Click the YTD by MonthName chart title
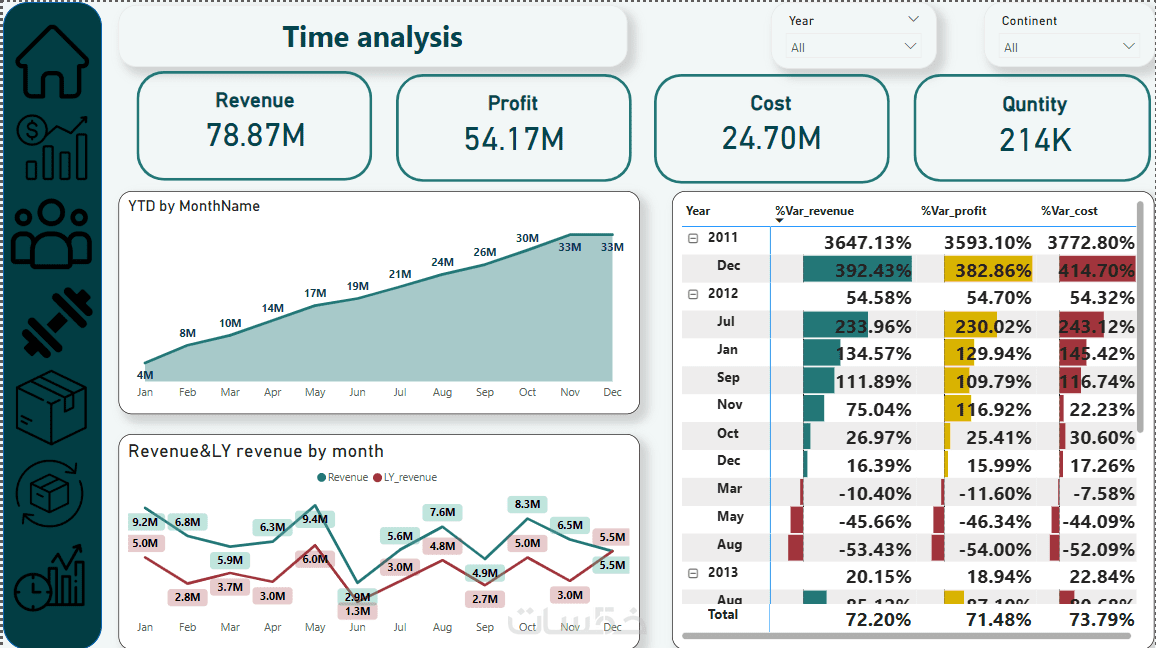Viewport: 1156px width, 648px height. [x=194, y=206]
